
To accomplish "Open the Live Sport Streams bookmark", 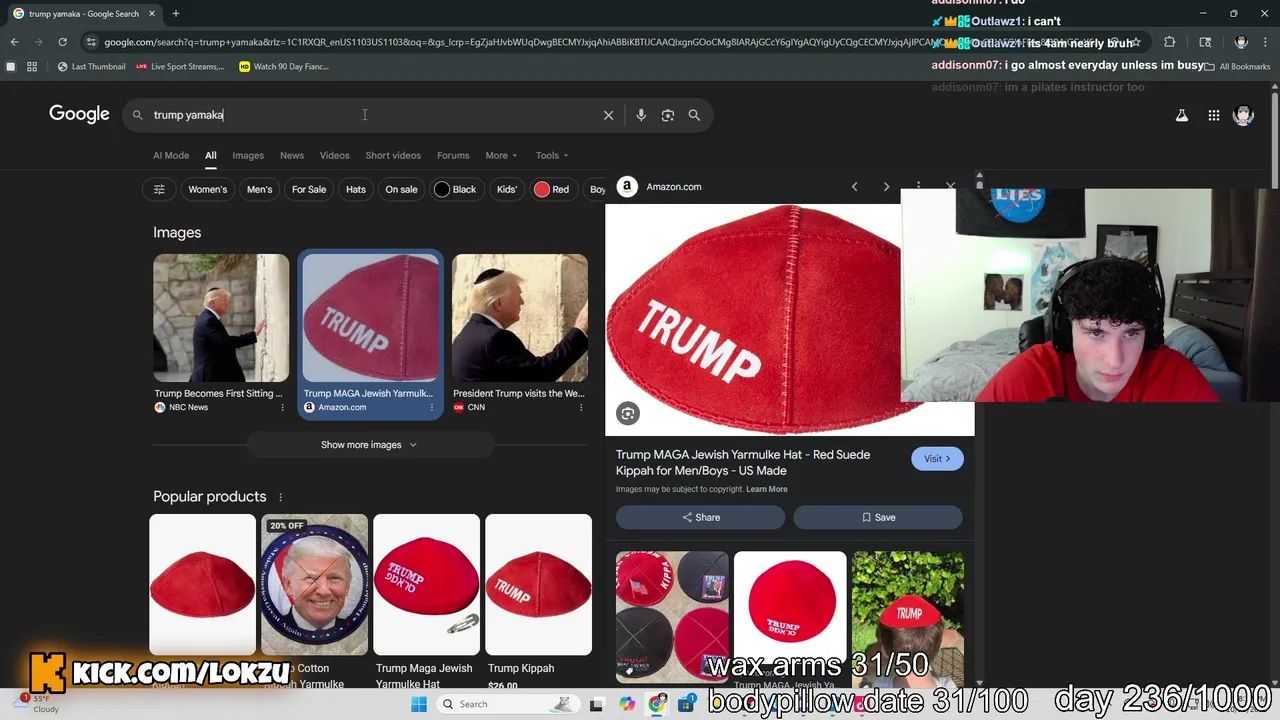I will 180,67.
